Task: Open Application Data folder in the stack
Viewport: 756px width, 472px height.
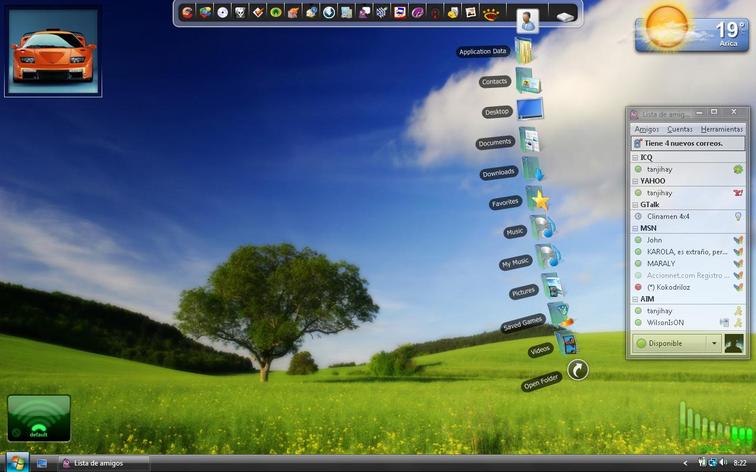Action: point(523,50)
